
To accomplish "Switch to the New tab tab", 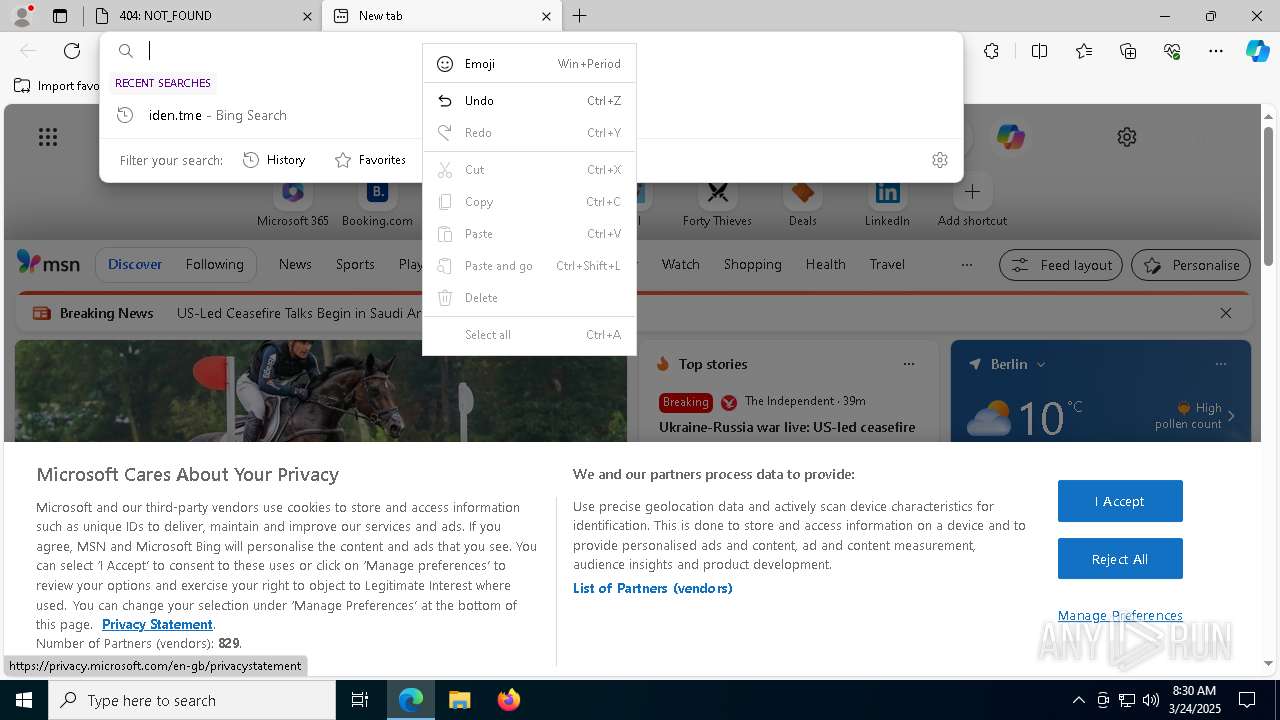I will pyautogui.click(x=442, y=16).
